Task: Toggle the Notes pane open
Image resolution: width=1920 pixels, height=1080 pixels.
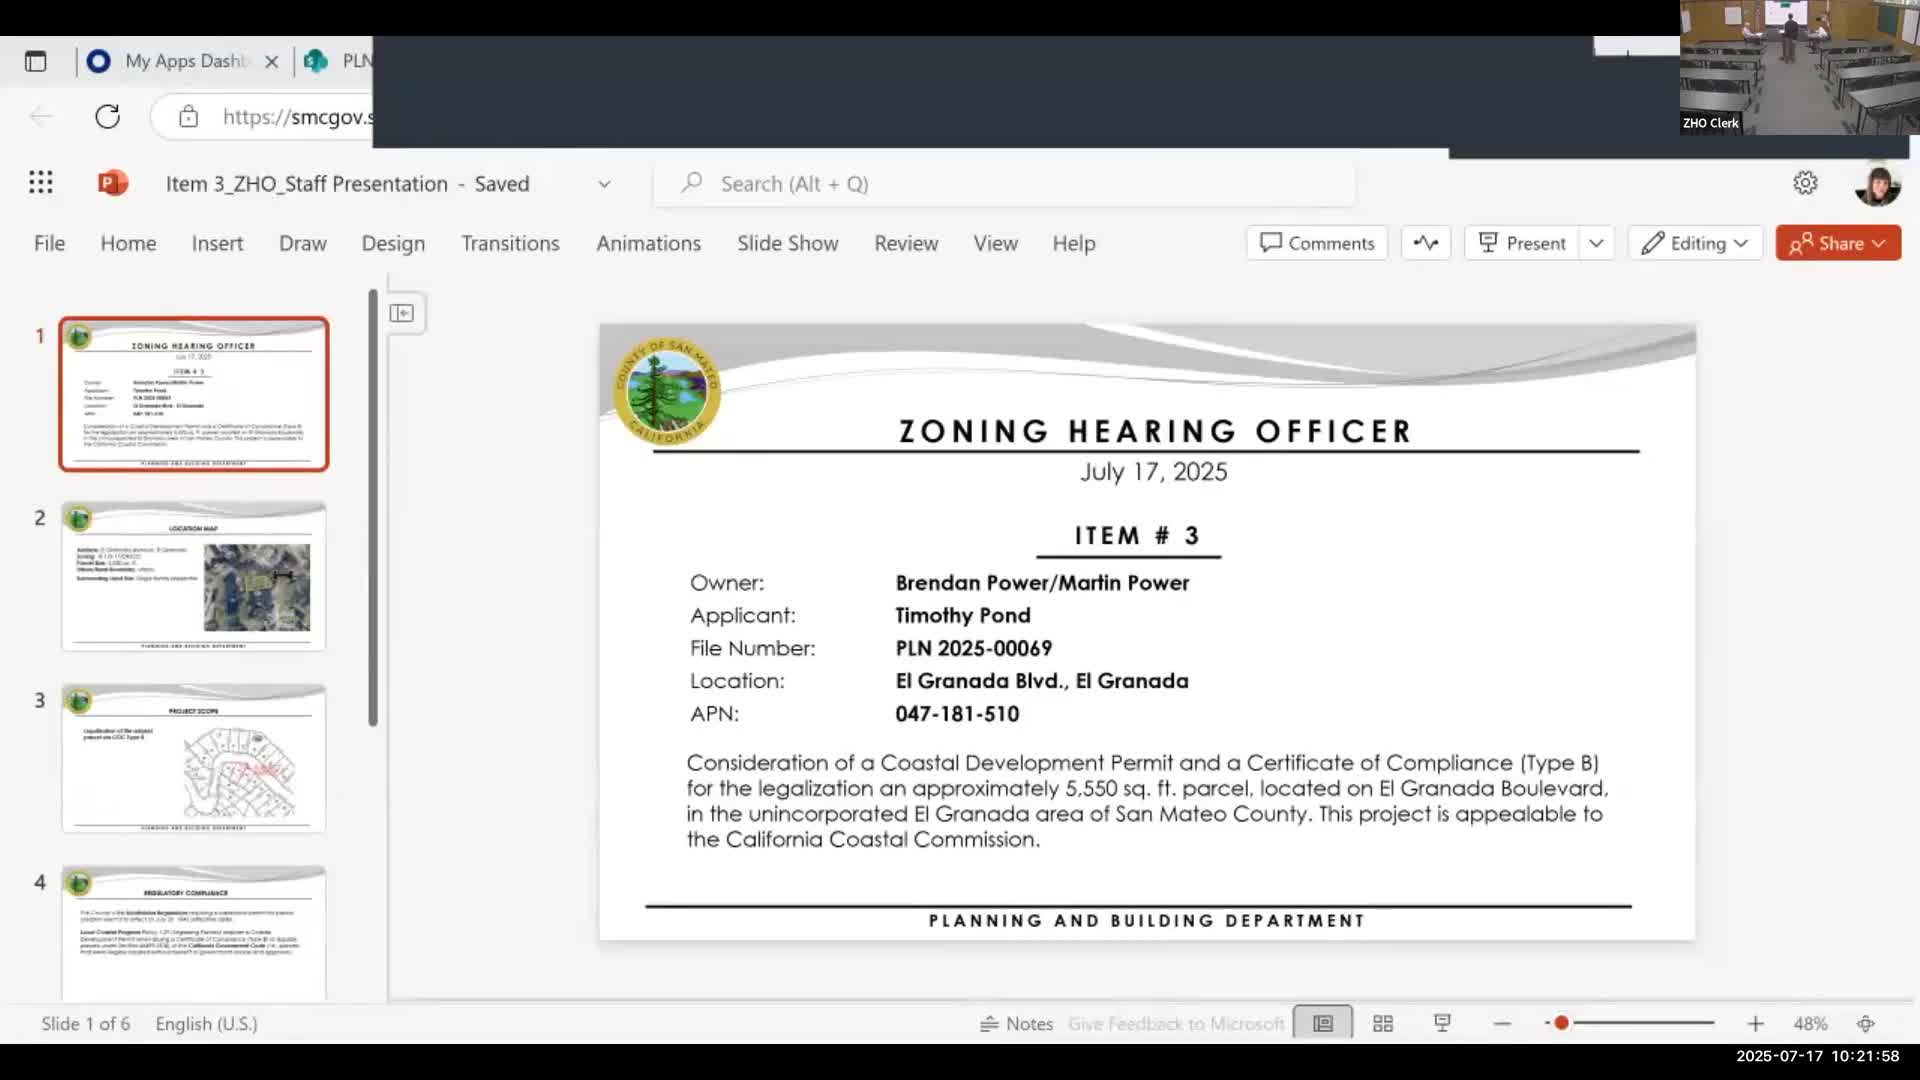Action: click(1017, 1023)
